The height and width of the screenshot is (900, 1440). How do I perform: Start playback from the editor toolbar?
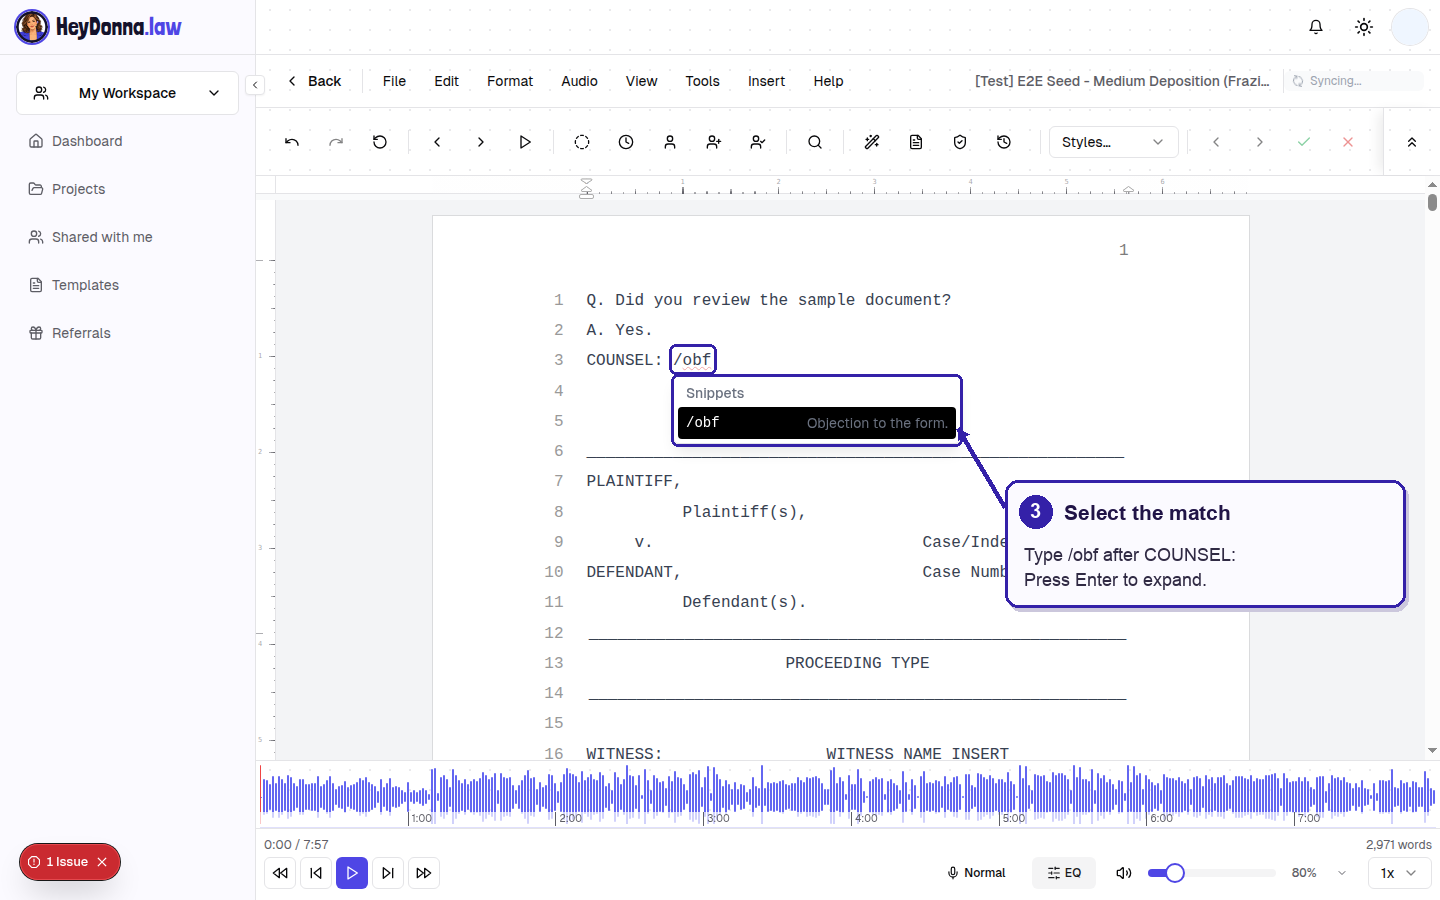click(x=525, y=142)
